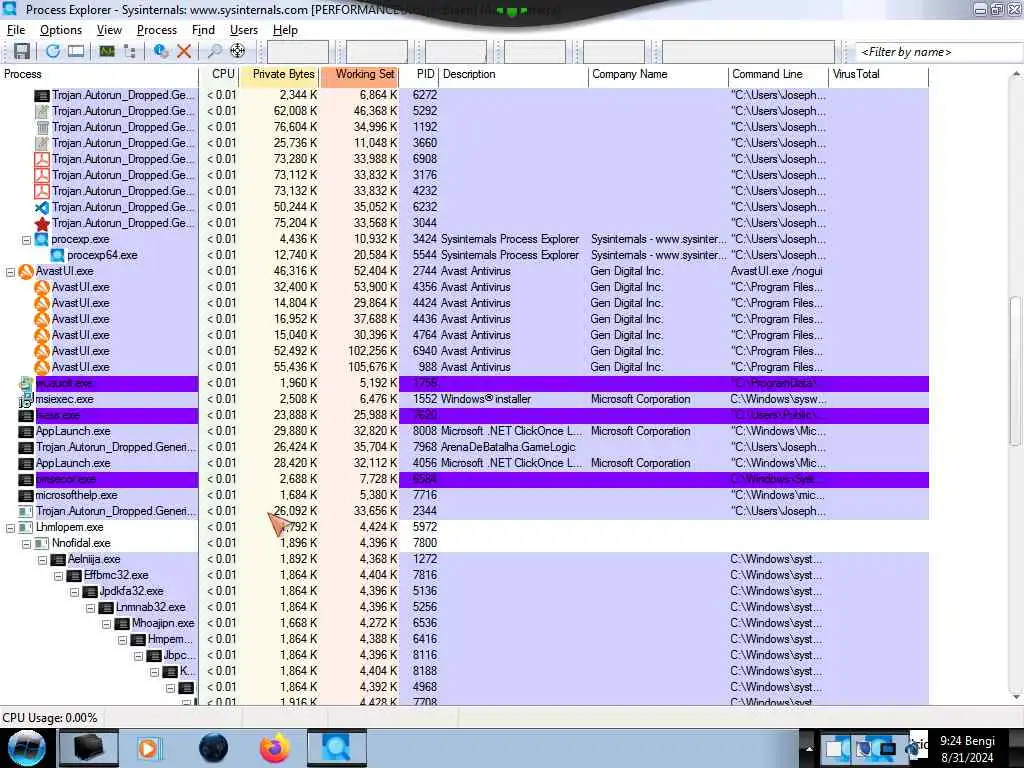The height and width of the screenshot is (768, 1024).
Task: Open the System Information graph icon
Action: pos(107,51)
